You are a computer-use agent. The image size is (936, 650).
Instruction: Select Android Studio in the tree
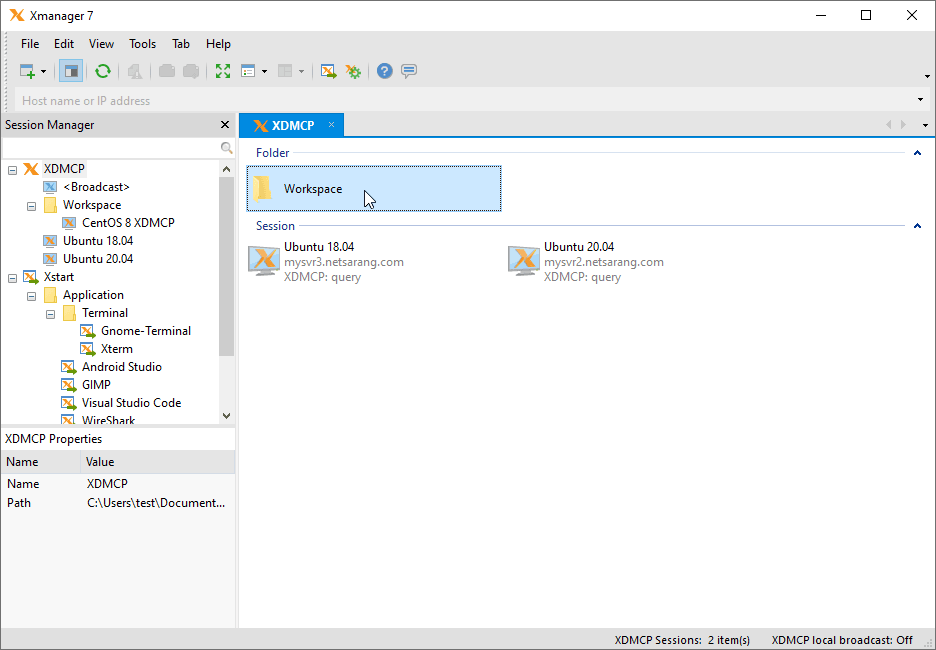point(122,366)
